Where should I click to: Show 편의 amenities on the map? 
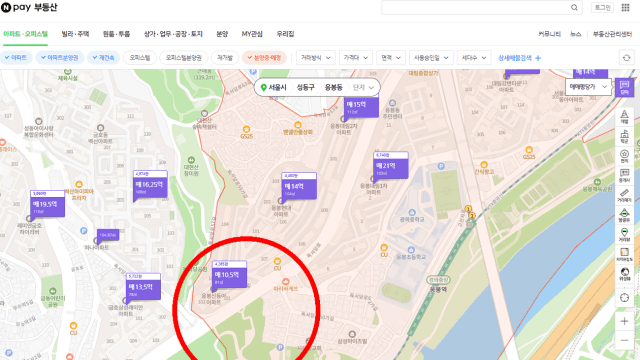pyautogui.click(x=624, y=156)
